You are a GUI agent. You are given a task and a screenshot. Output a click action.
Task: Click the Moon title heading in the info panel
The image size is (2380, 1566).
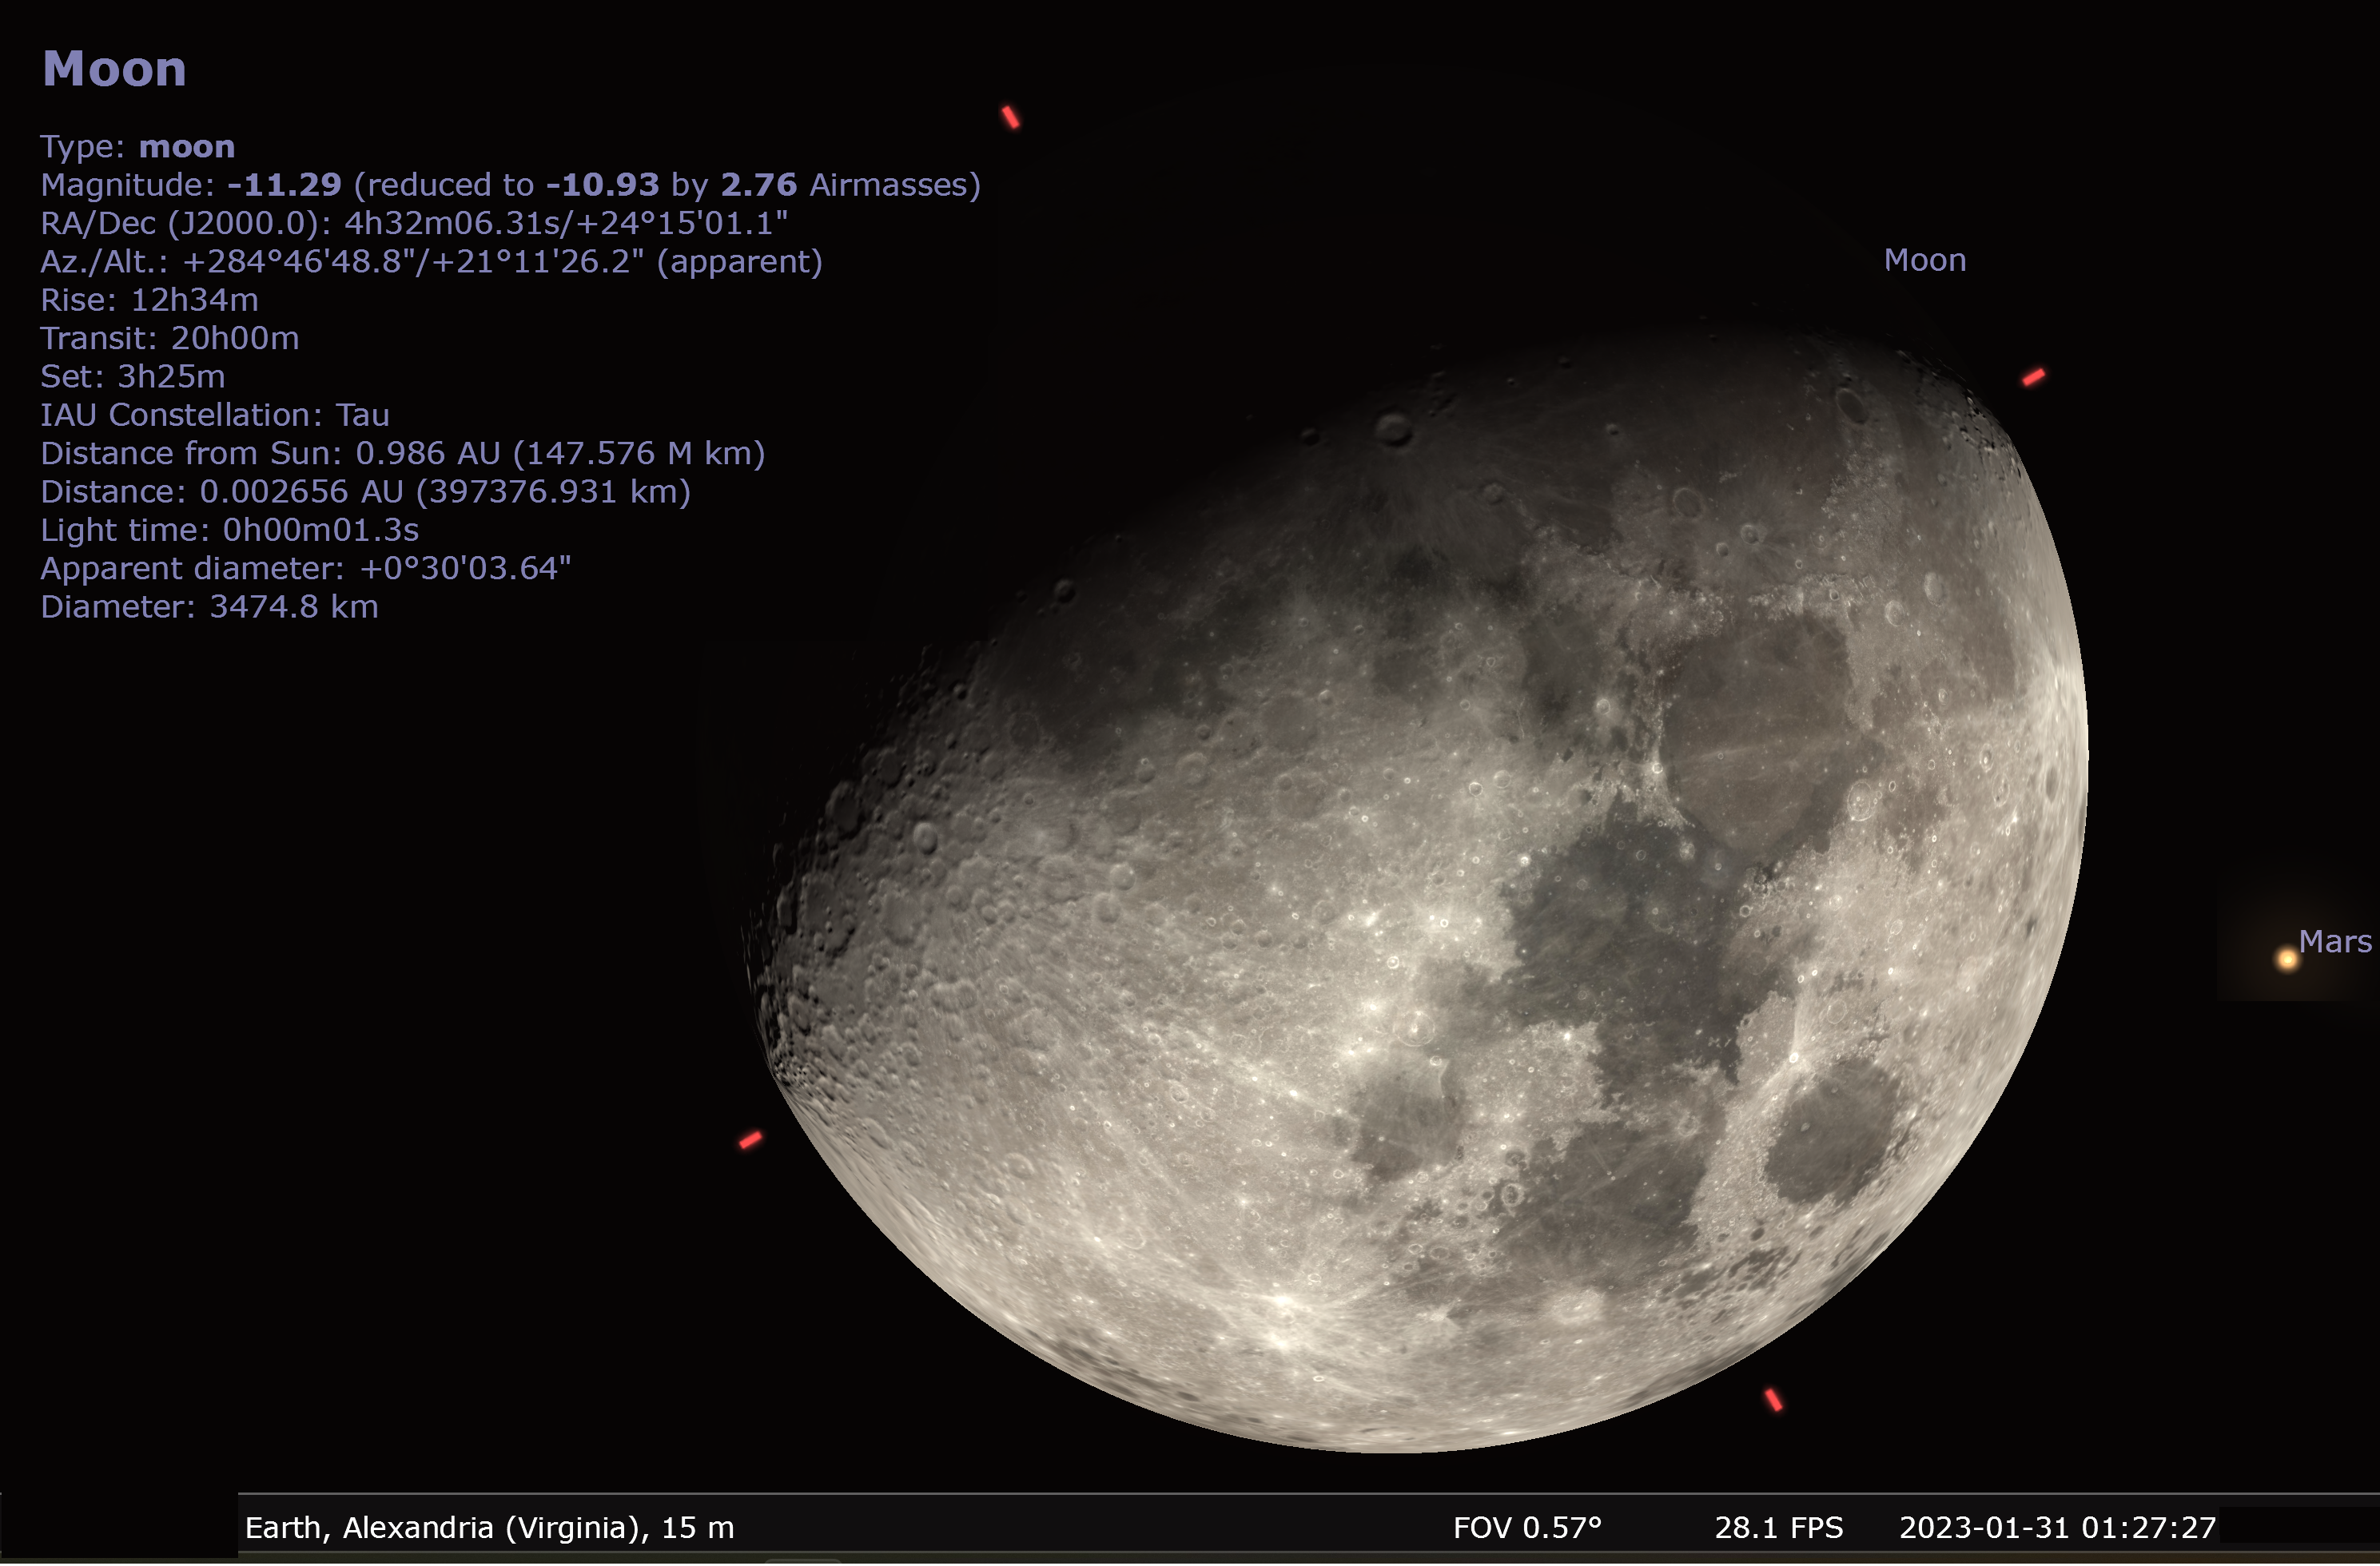point(114,70)
